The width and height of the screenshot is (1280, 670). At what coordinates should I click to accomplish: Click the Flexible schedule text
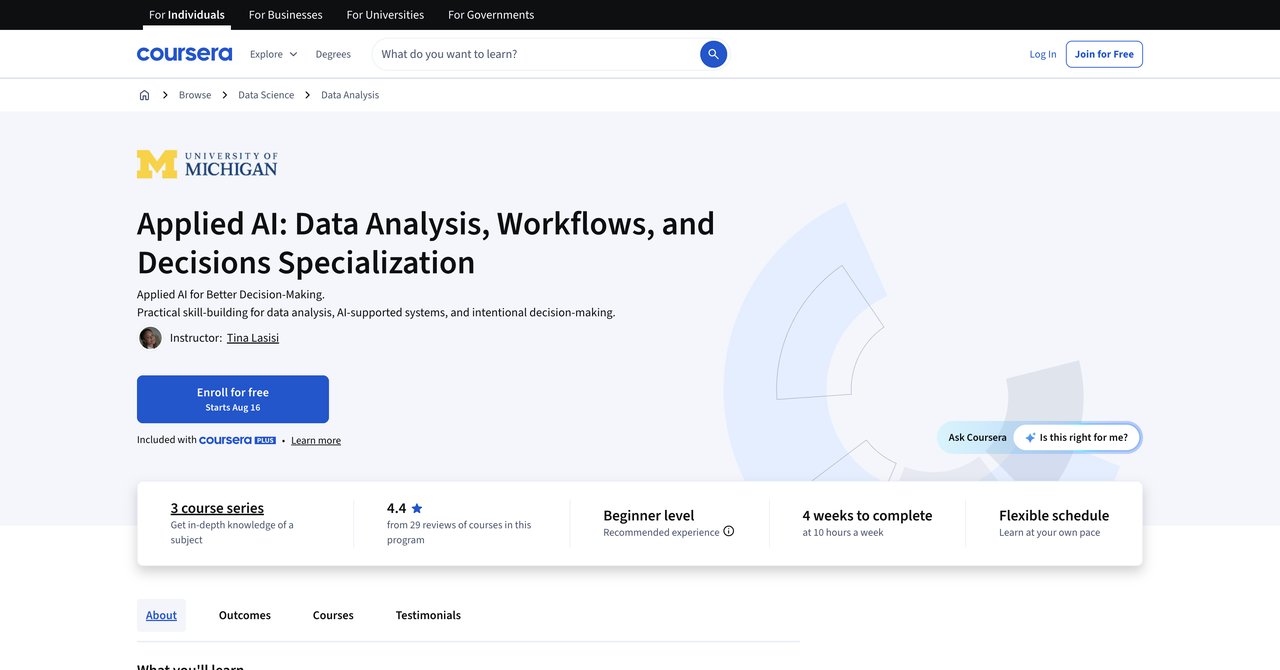[1054, 516]
